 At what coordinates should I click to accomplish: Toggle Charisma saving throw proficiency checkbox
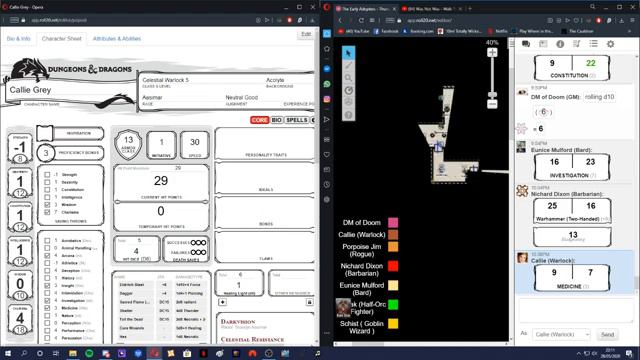47,212
